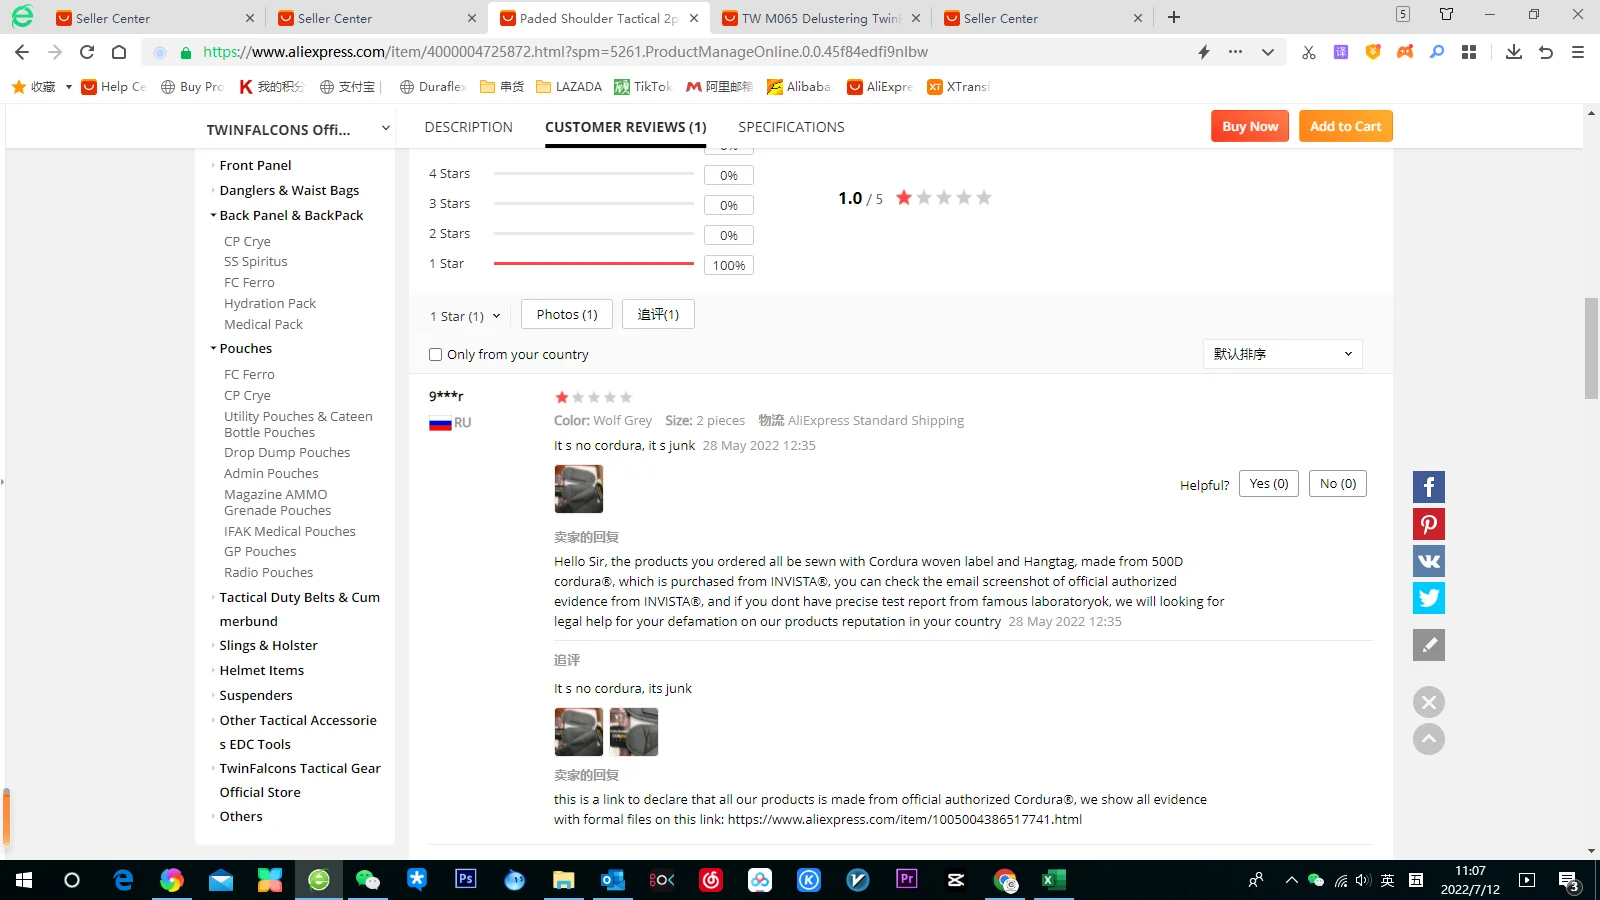This screenshot has width=1600, height=900.
Task: Open Photoshop from the taskbar
Action: point(466,880)
